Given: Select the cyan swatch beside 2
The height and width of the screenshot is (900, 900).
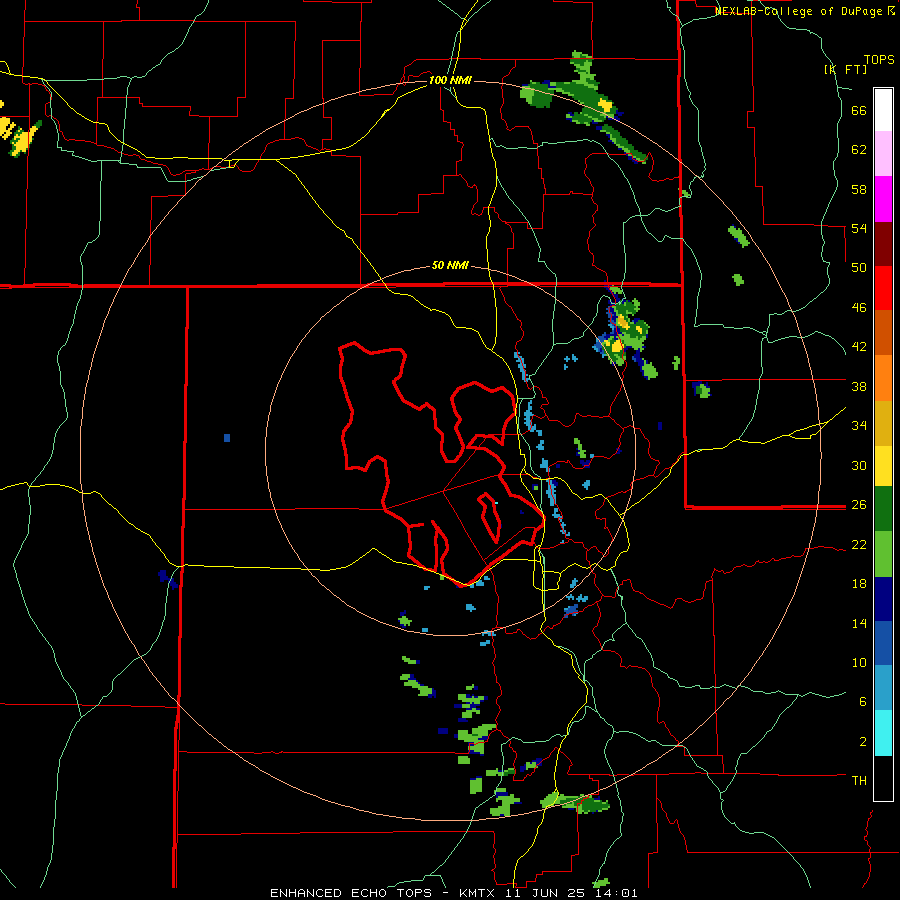Looking at the screenshot, I should (883, 733).
